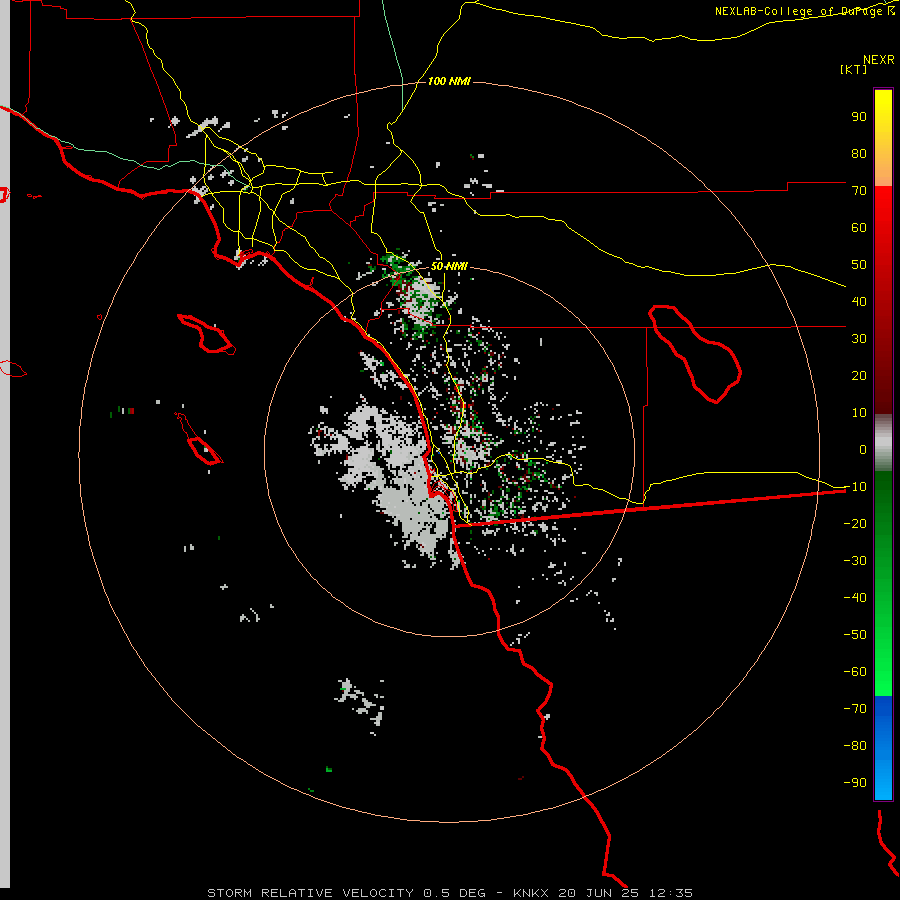Click the 50 value on velocity scale
The width and height of the screenshot is (900, 900).
(x=859, y=265)
